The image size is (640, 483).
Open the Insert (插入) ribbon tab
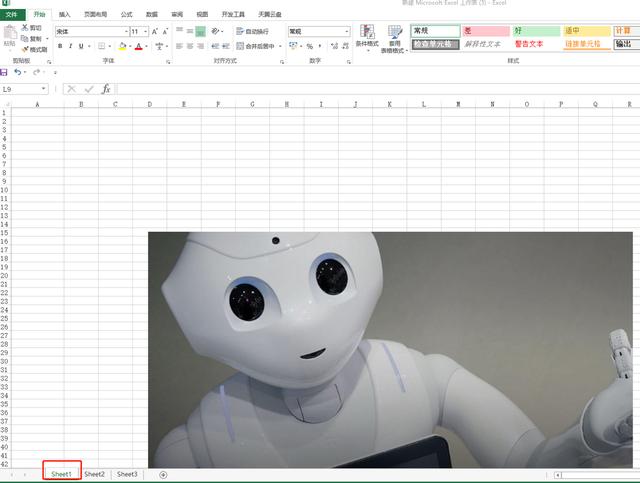point(65,15)
